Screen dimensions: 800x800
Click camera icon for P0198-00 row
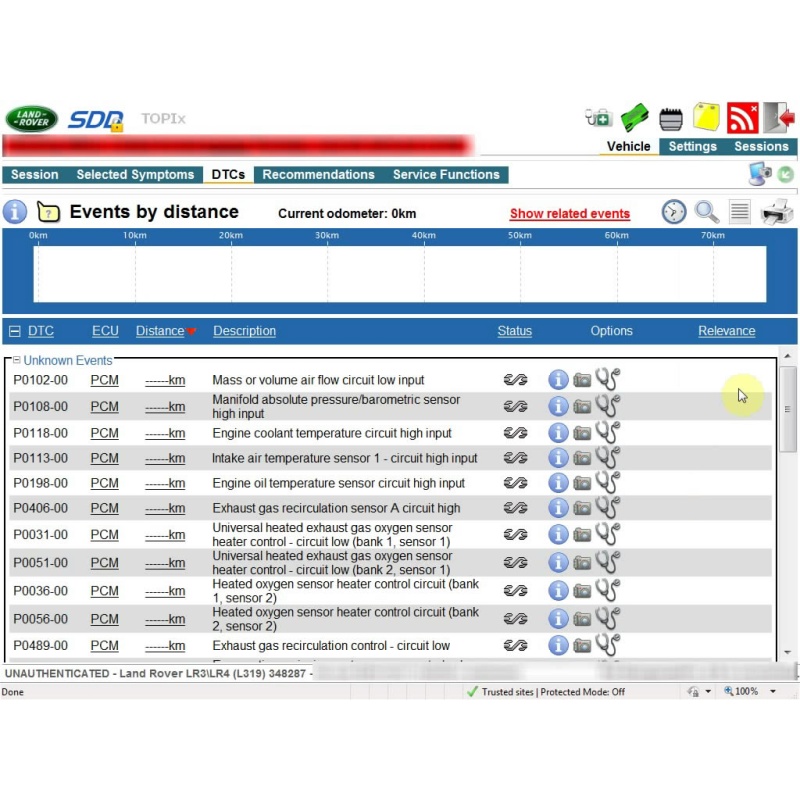582,483
